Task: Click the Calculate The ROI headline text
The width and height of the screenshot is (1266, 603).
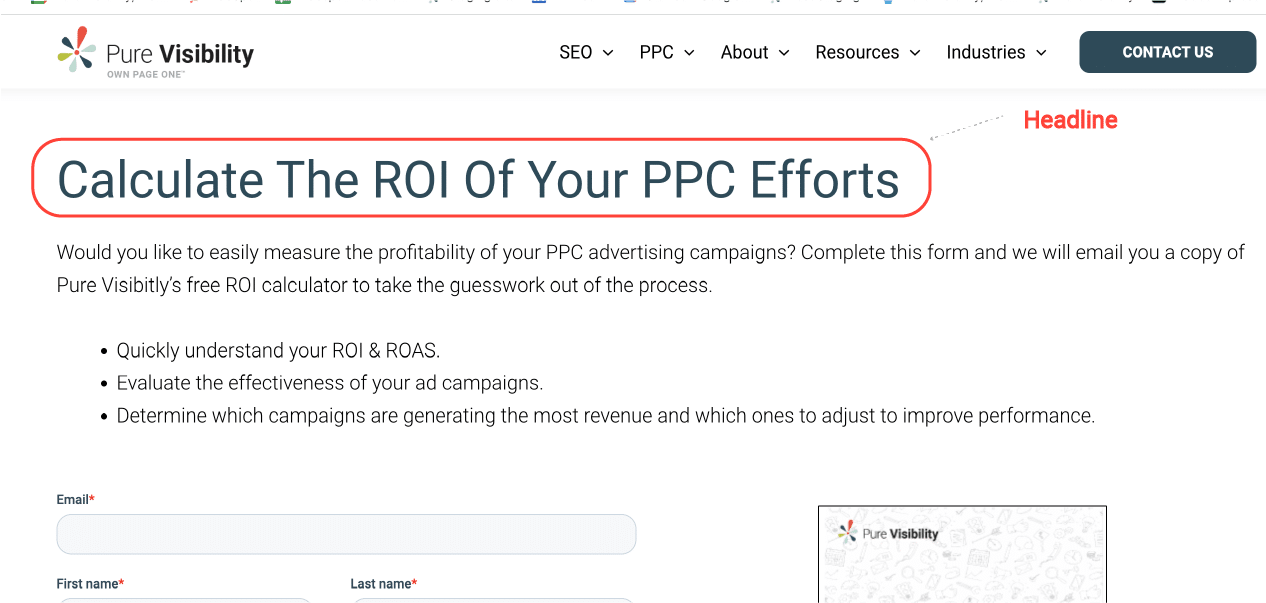Action: pyautogui.click(x=478, y=180)
